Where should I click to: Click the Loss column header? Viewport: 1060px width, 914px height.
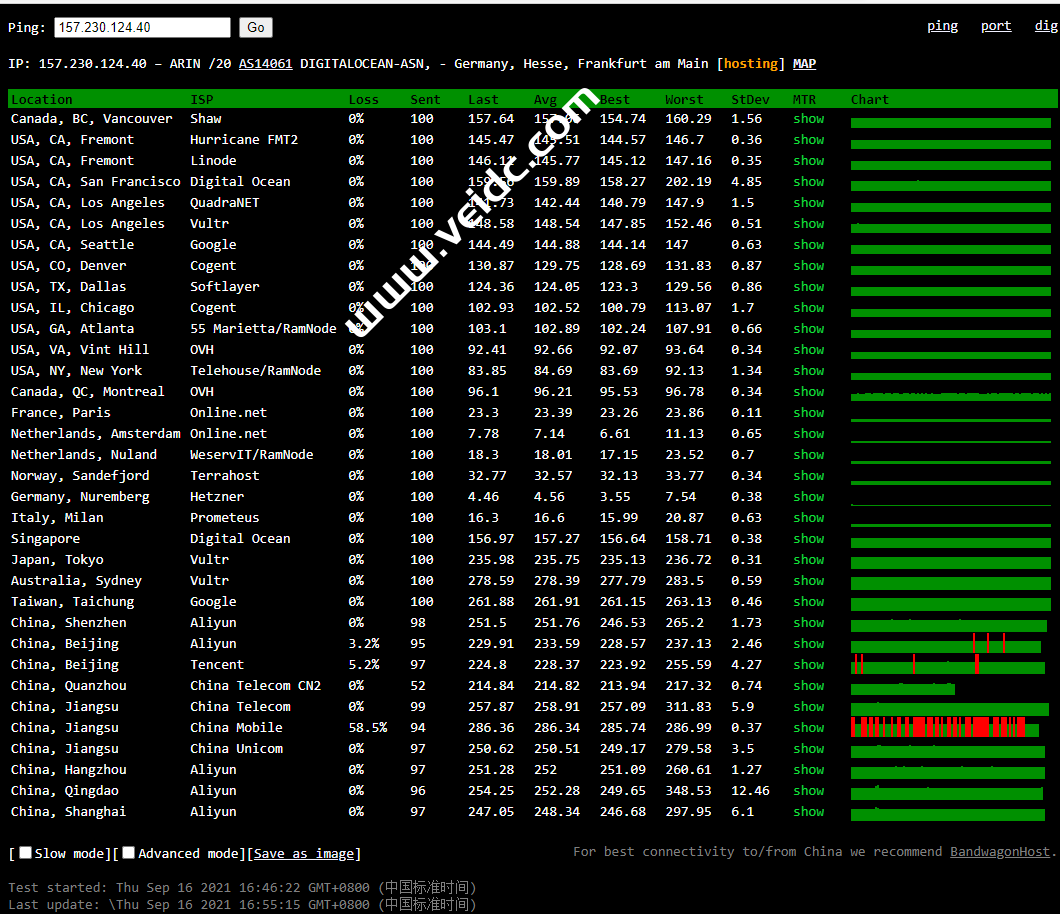[364, 99]
